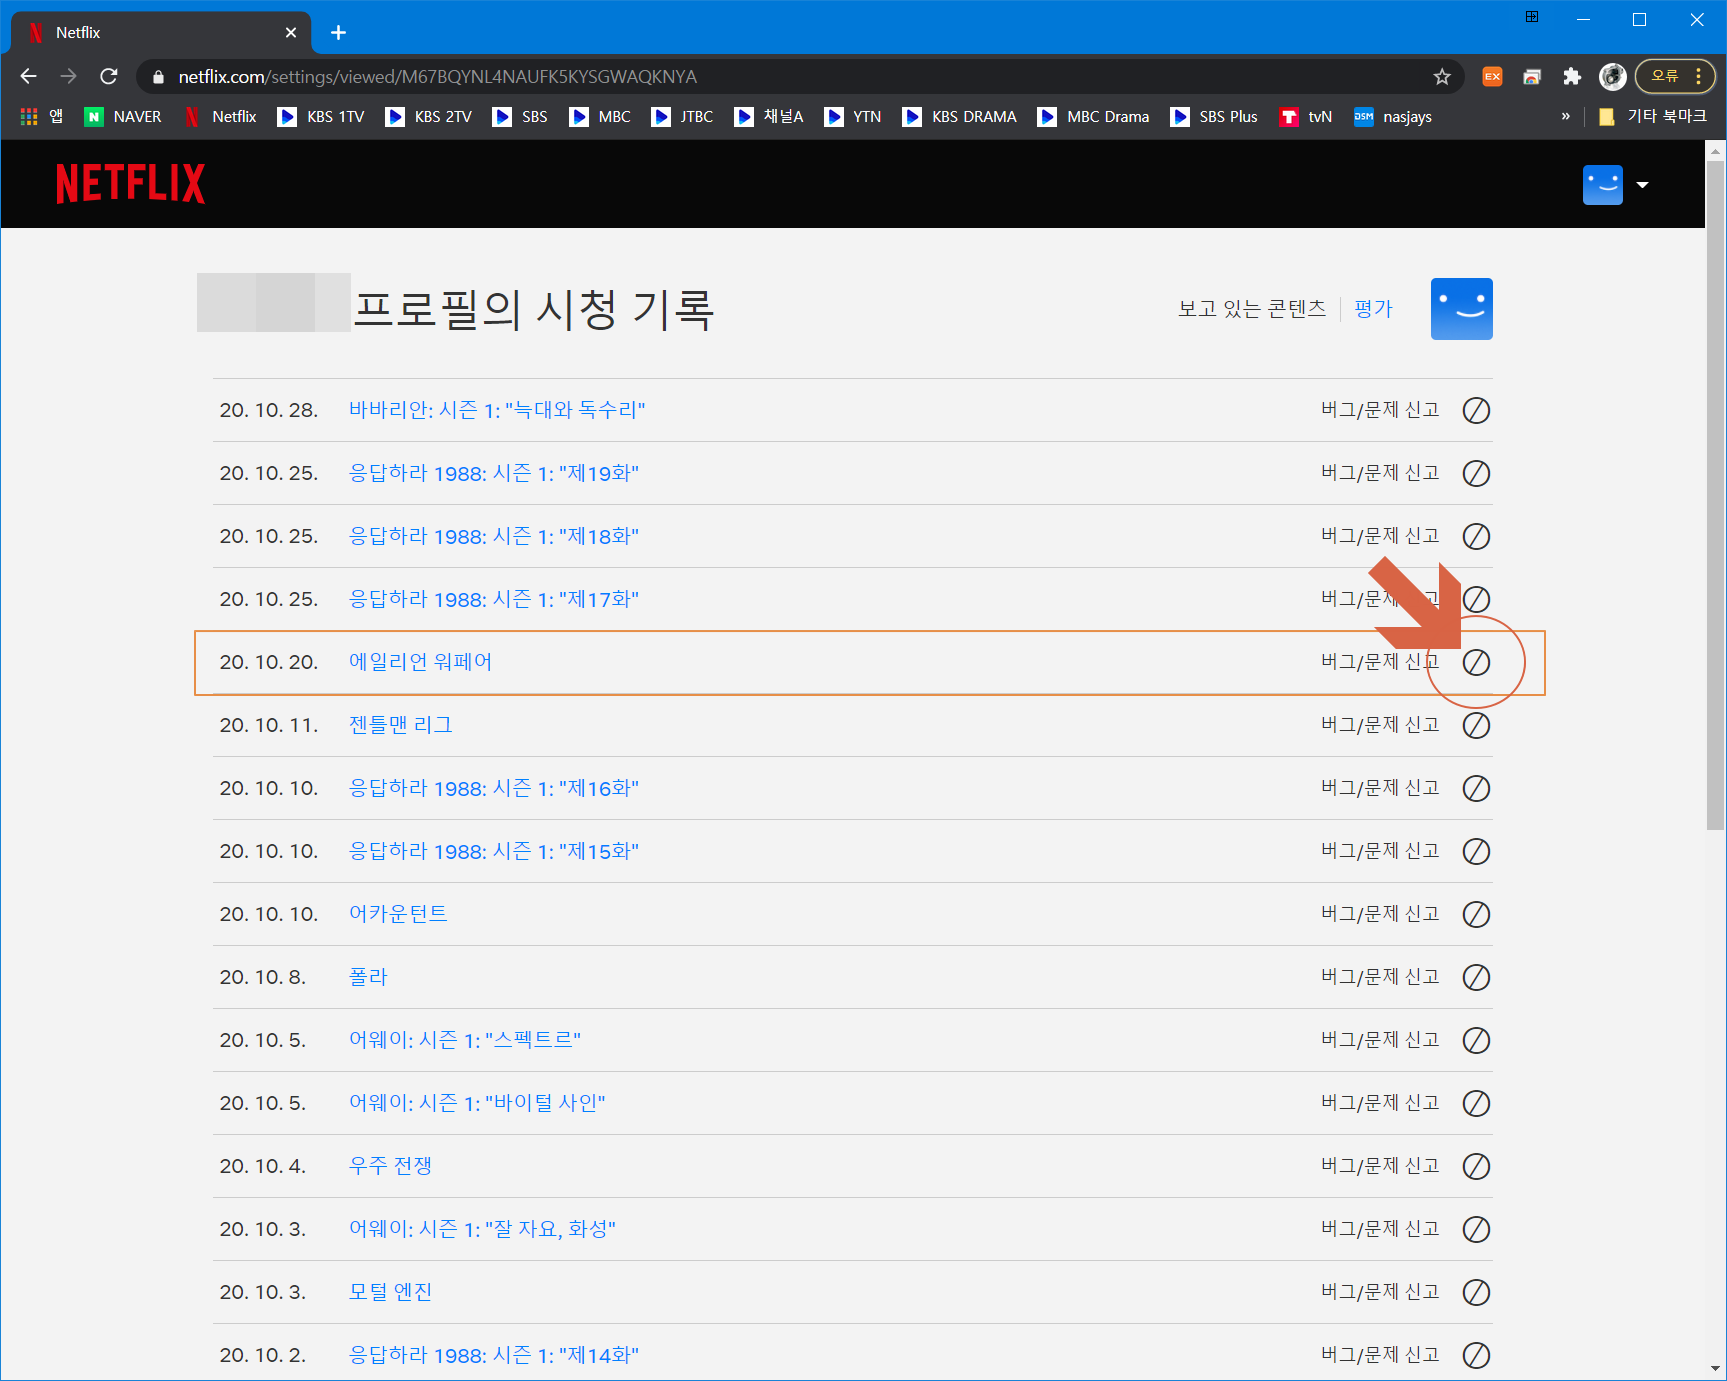This screenshot has height=1381, width=1727.
Task: Hide 에일리언 워페어 from viewing history
Action: coord(1476,662)
